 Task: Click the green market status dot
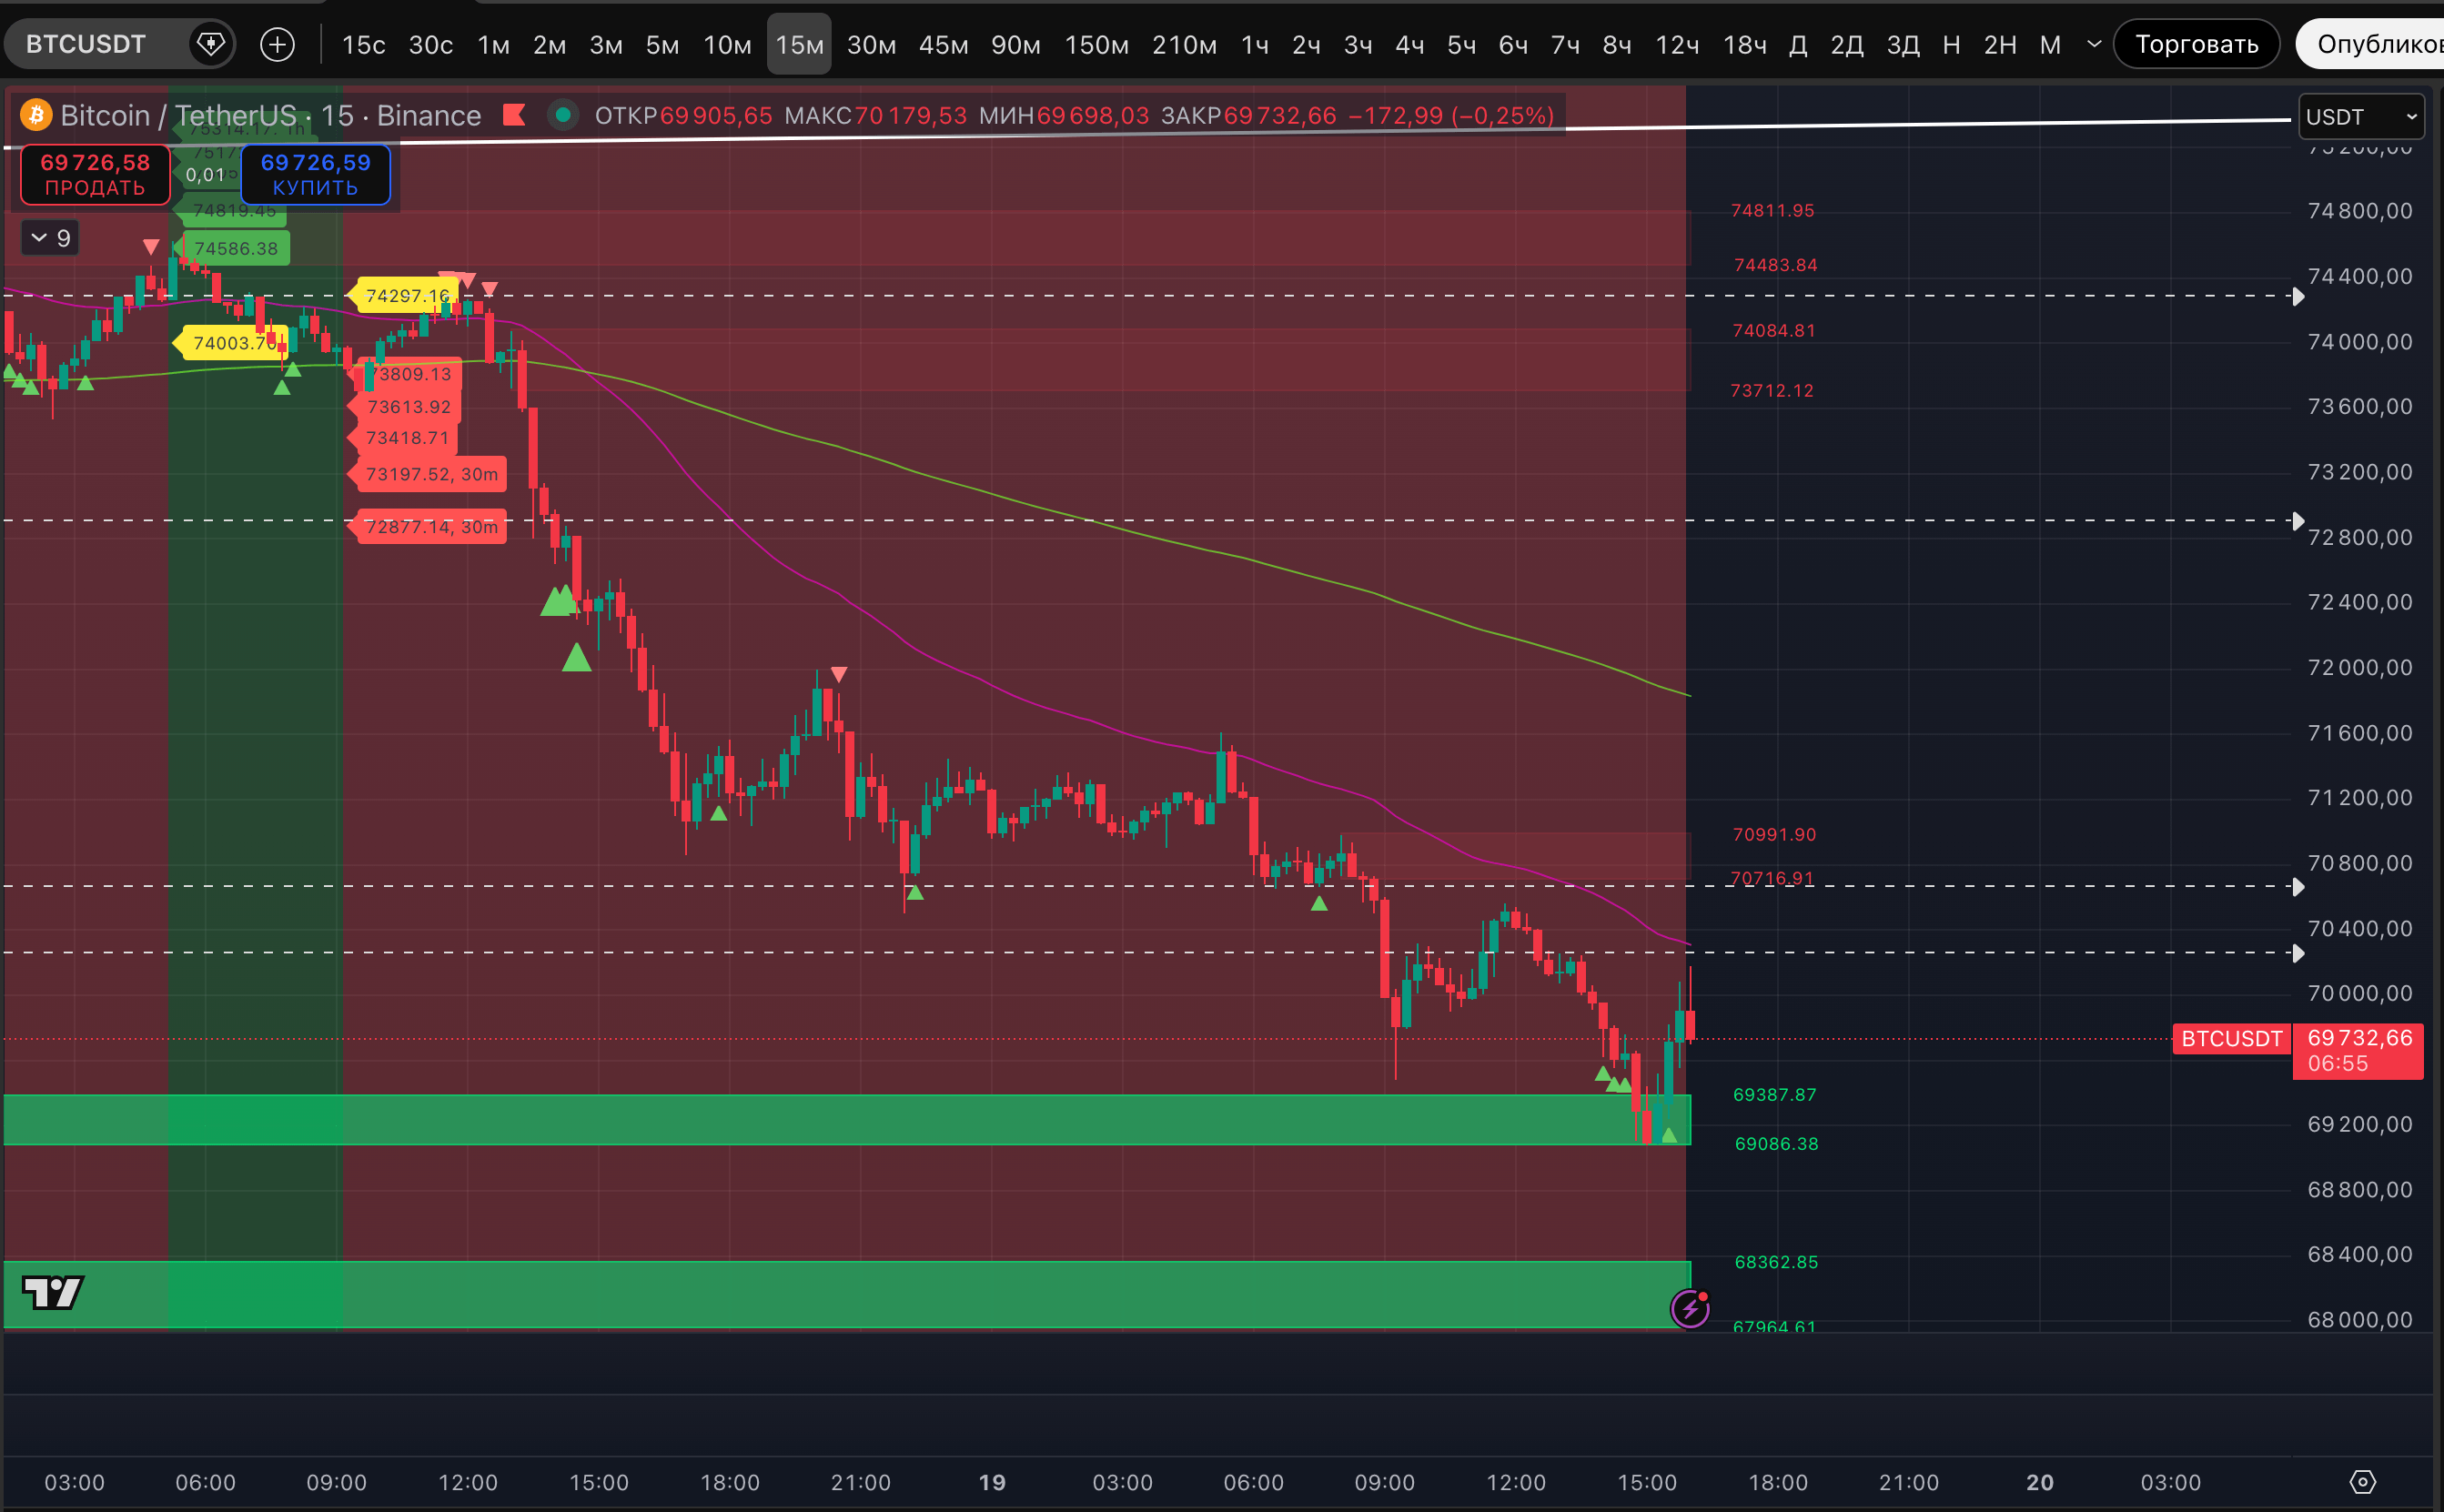click(x=563, y=115)
